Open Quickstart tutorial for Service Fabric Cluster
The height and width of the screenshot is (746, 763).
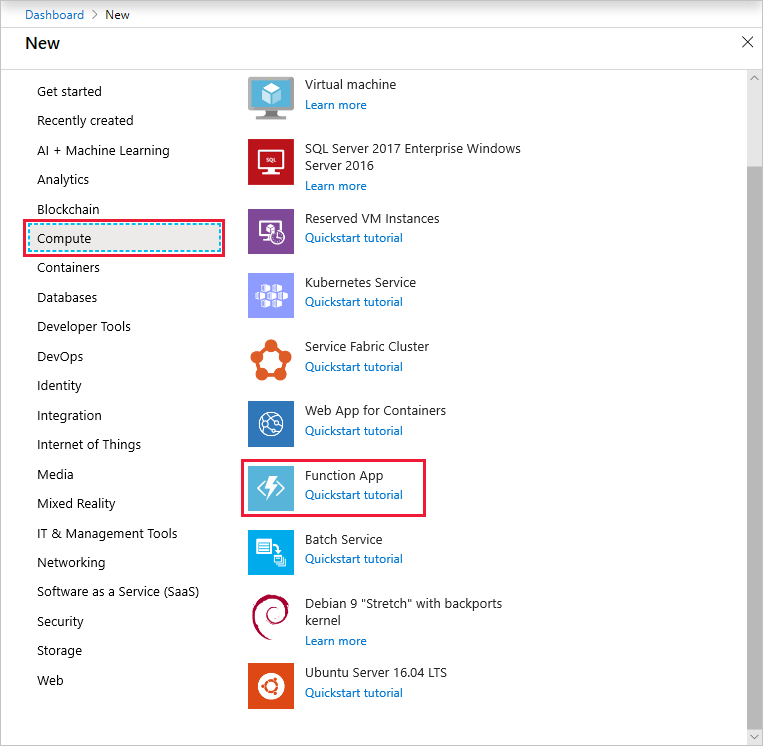354,367
